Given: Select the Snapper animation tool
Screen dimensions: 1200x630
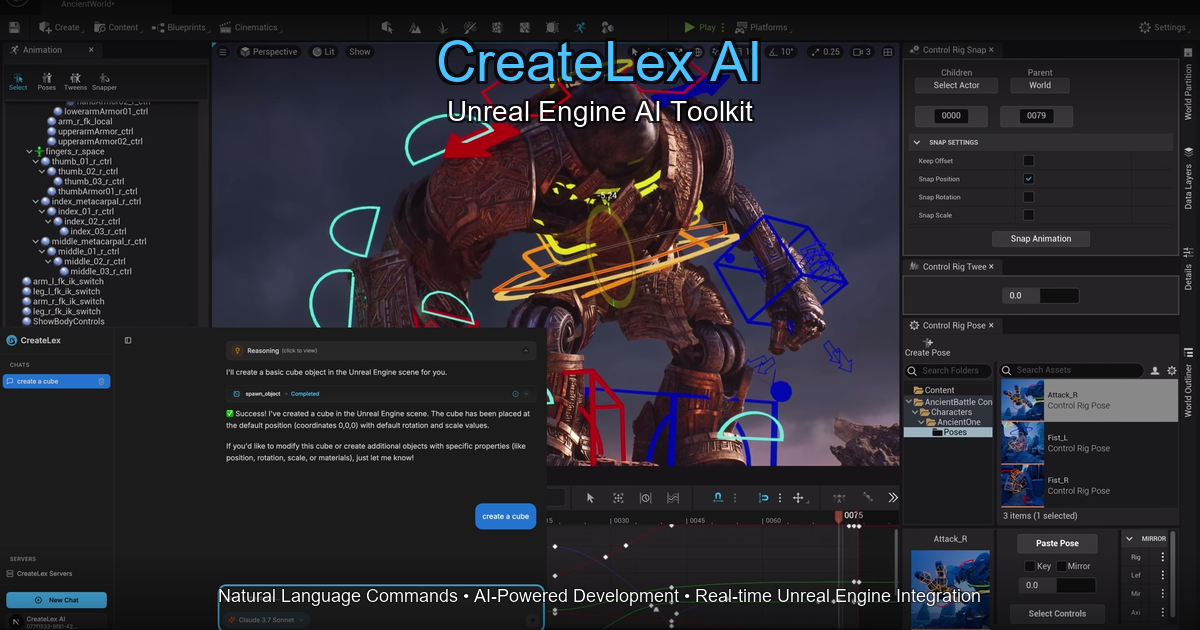Looking at the screenshot, I should 104,81.
